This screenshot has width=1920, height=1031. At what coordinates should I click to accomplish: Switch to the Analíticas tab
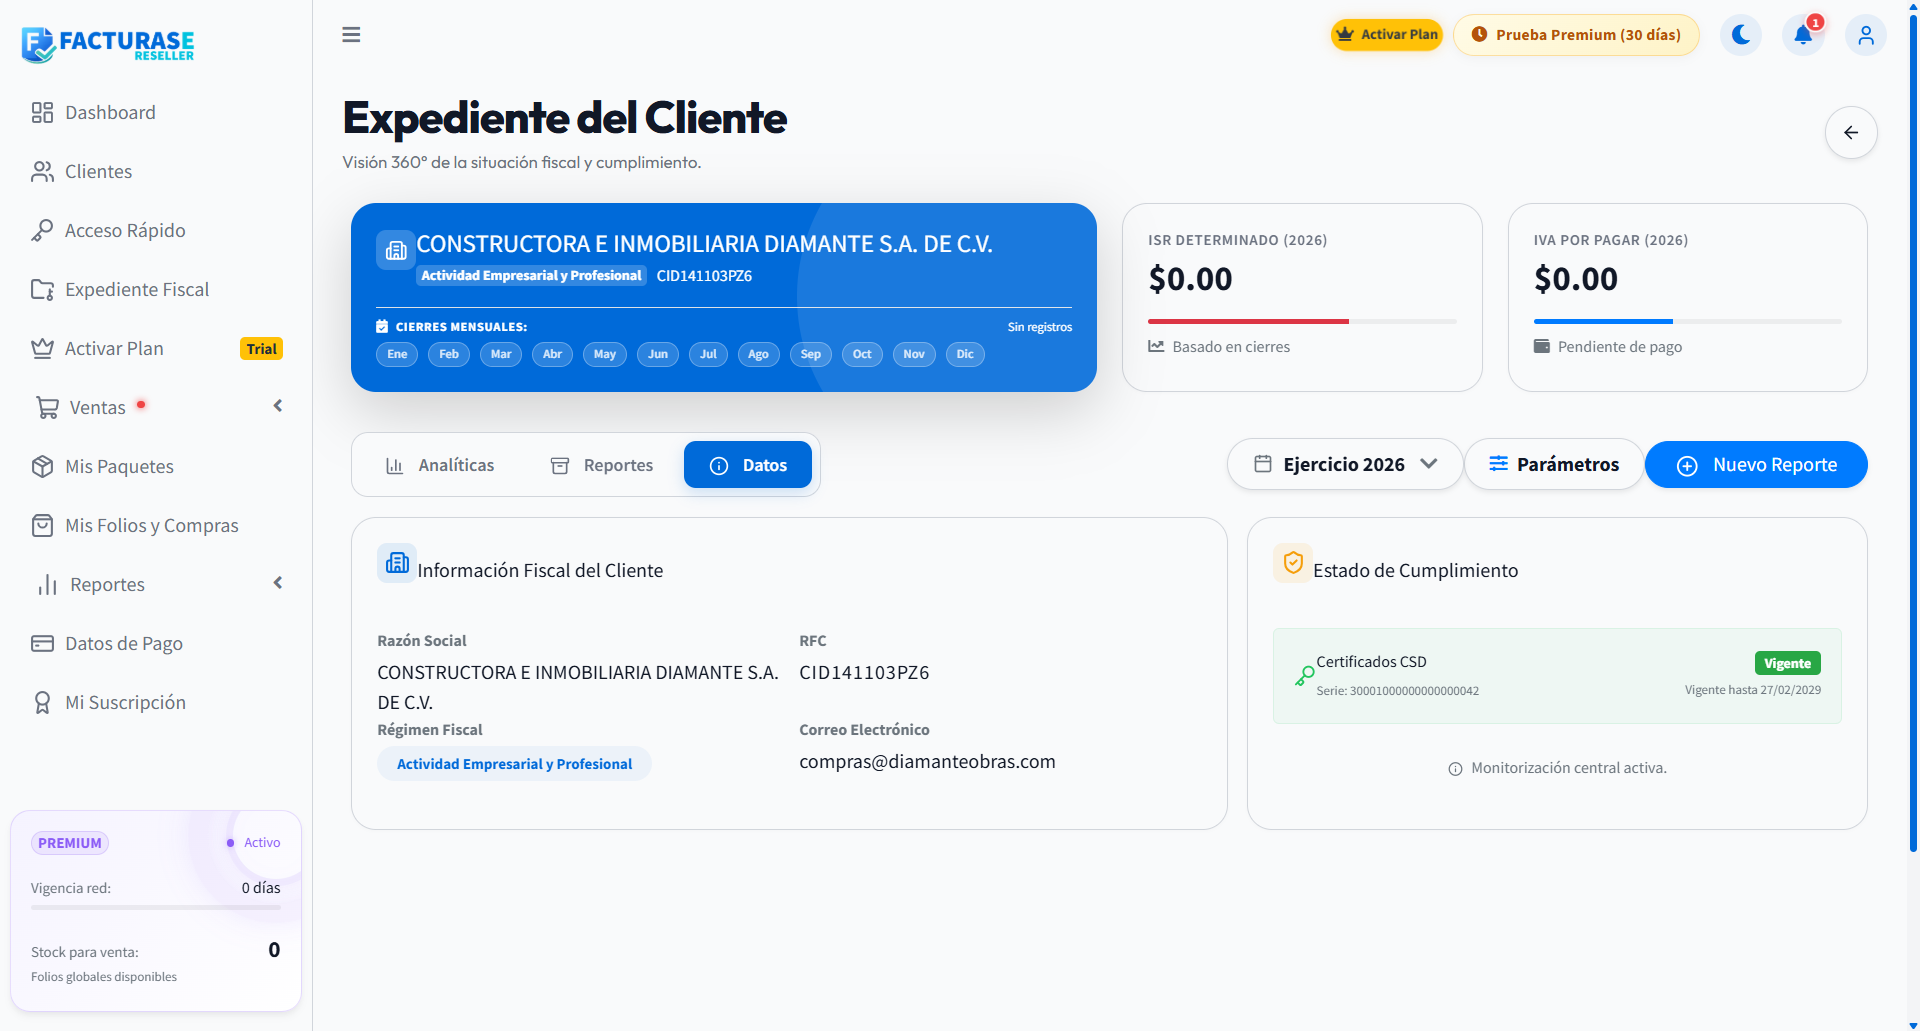click(440, 465)
